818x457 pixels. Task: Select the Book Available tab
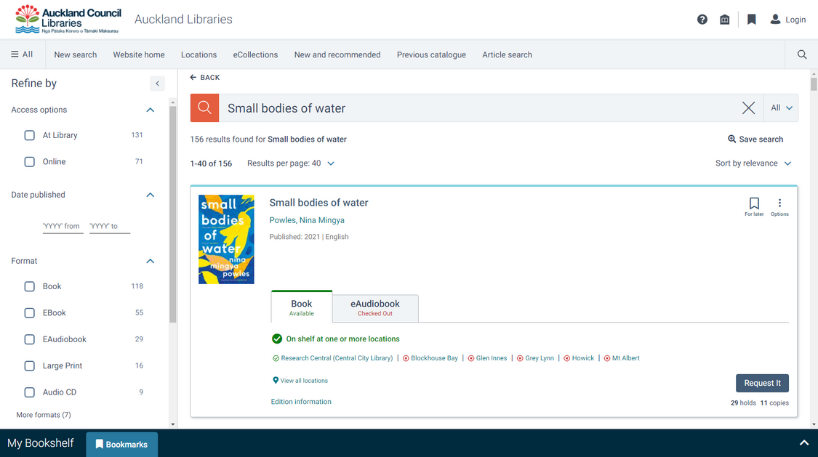click(x=302, y=307)
